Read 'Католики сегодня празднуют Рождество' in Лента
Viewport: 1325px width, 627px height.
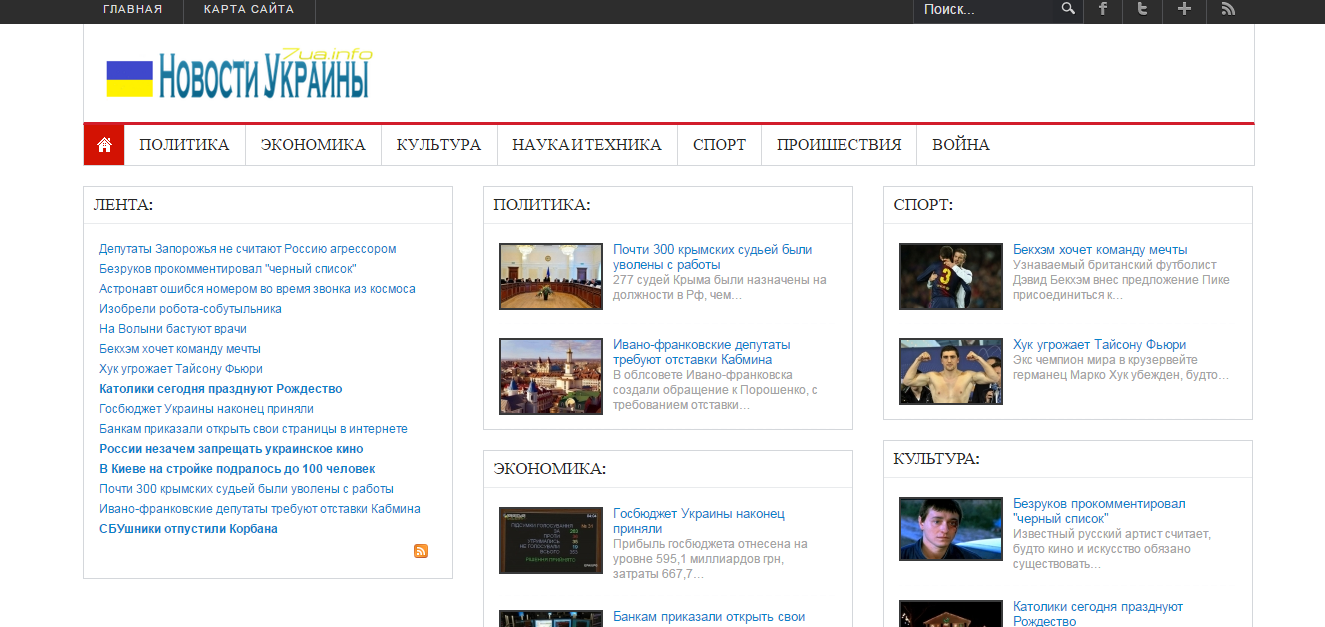(x=220, y=389)
